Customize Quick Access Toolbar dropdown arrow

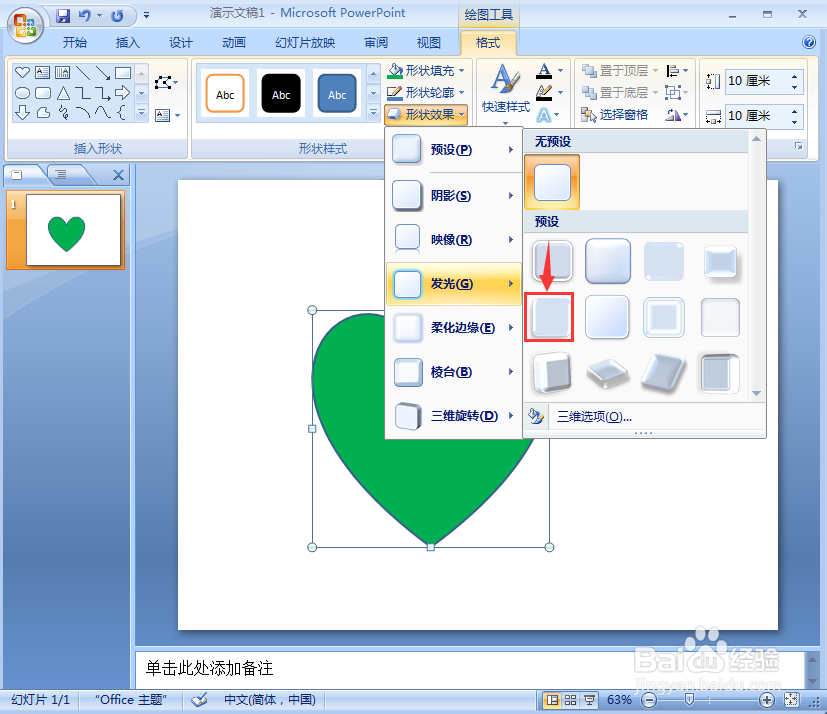147,16
